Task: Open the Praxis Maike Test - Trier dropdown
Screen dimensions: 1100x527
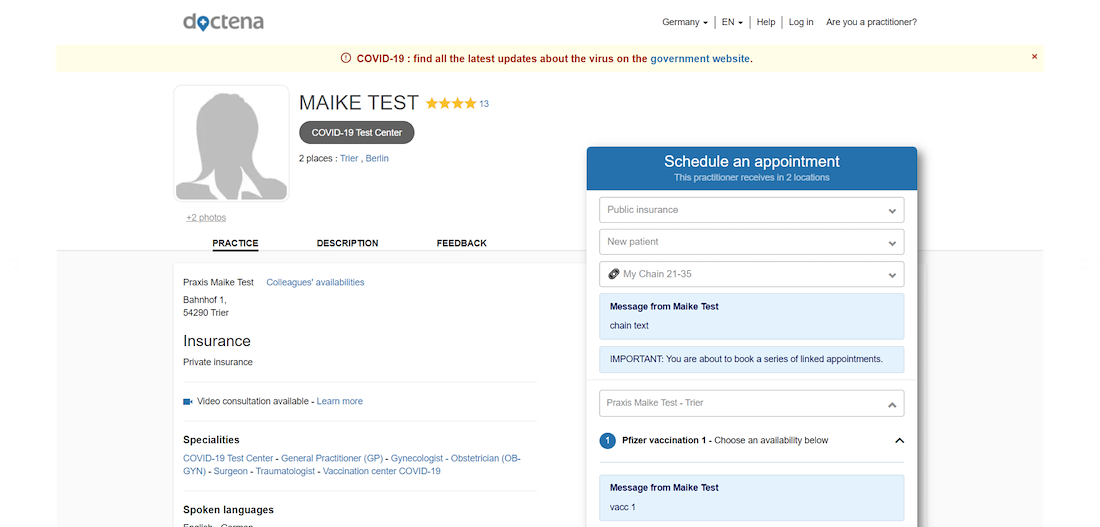Action: [x=751, y=403]
